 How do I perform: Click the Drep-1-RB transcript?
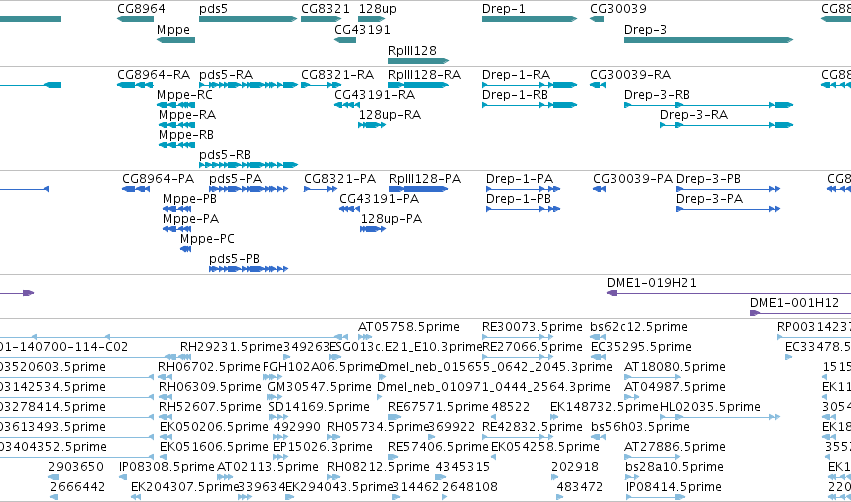coord(529,105)
